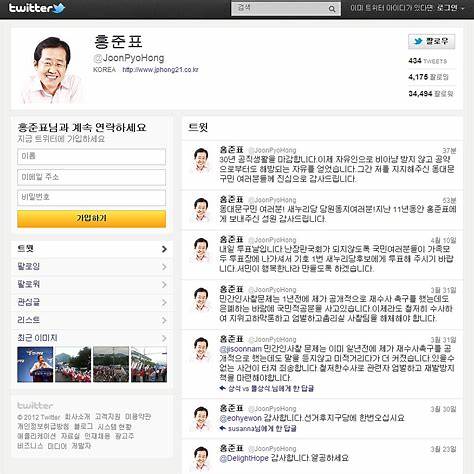Open the 시스템 현황 footer link
This screenshot has height=474, width=474.
coord(115,426)
